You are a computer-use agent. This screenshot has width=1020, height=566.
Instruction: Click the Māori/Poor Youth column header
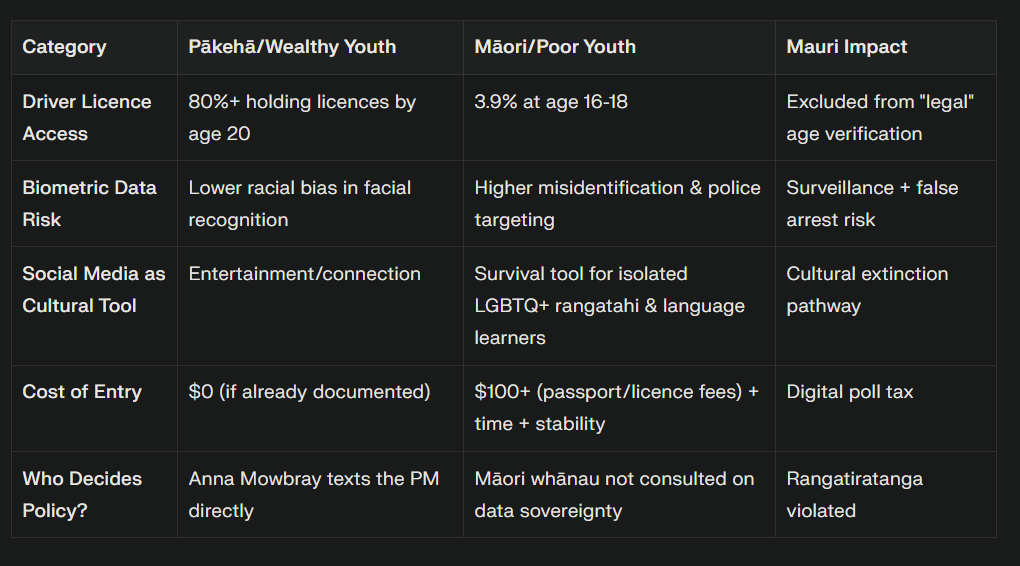(619, 47)
